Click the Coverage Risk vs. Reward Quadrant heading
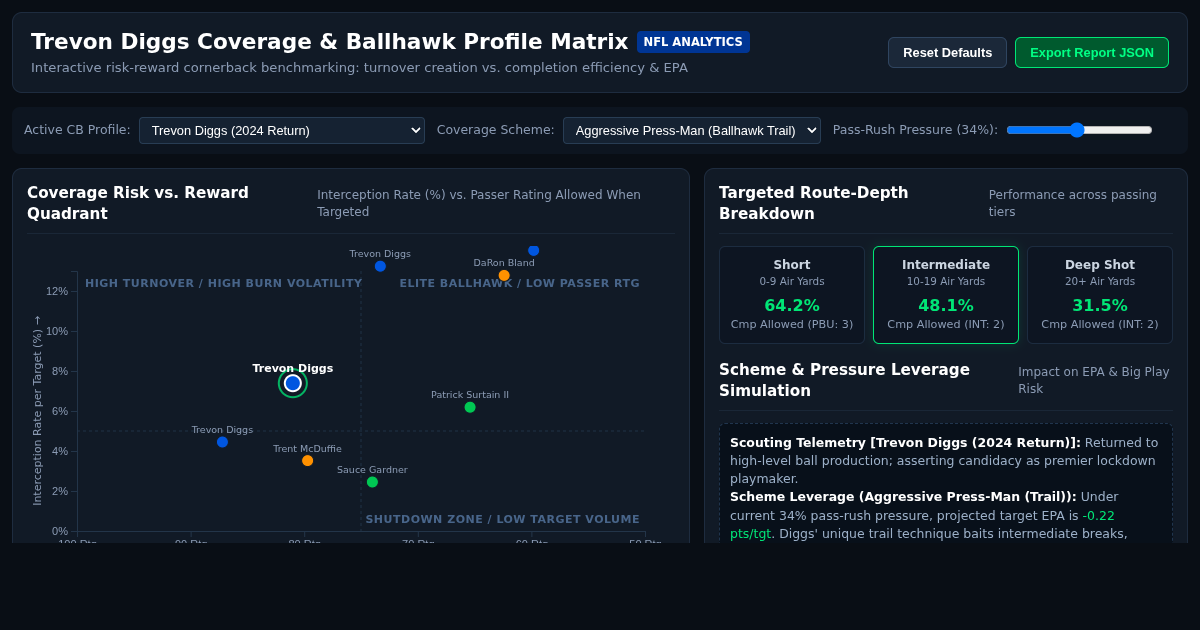Screen dimensions: 1200x630 138,203
